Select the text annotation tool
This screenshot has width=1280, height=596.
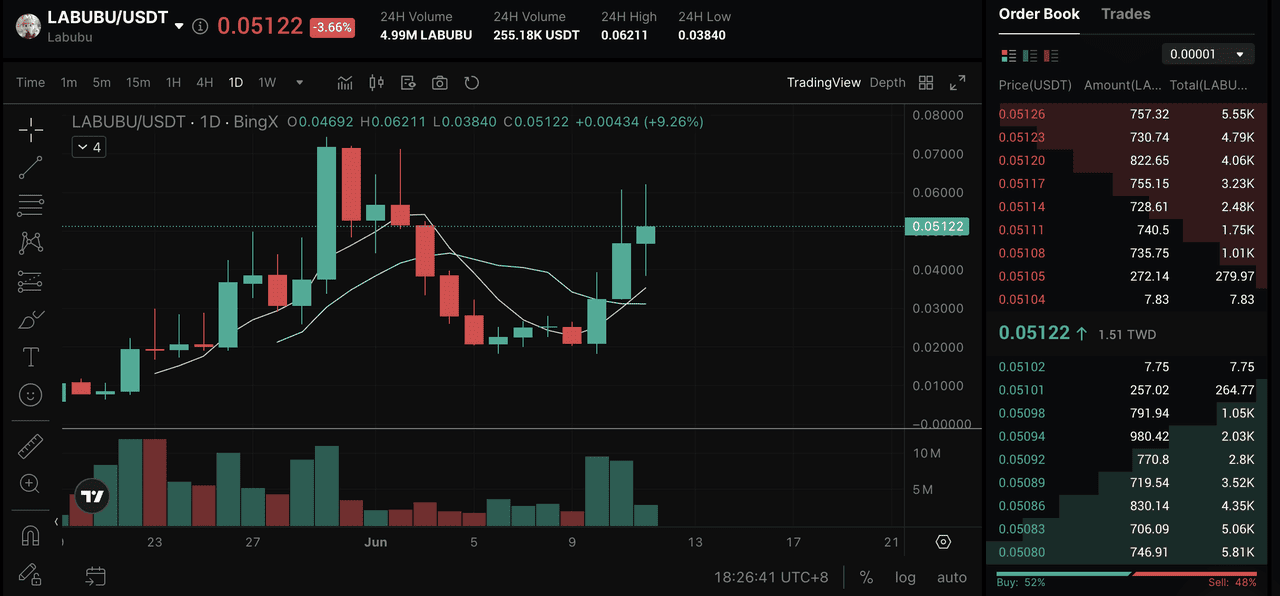click(31, 357)
